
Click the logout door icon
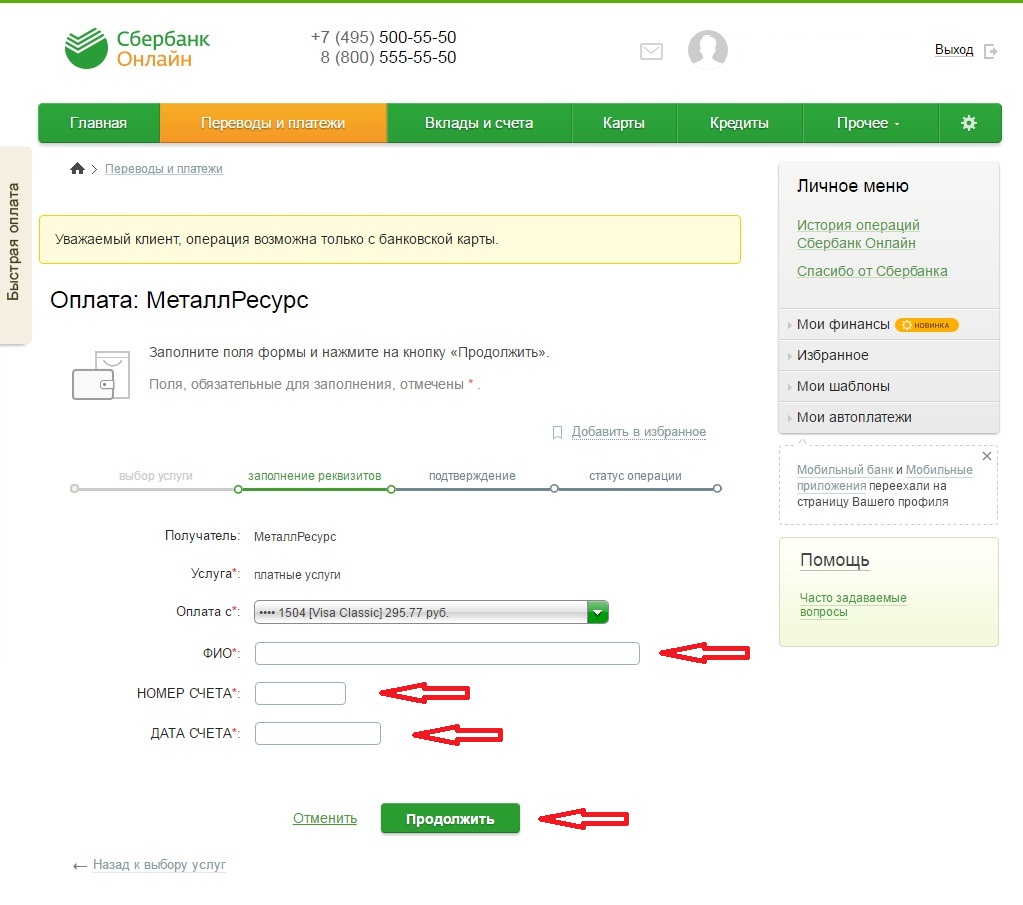[x=990, y=51]
